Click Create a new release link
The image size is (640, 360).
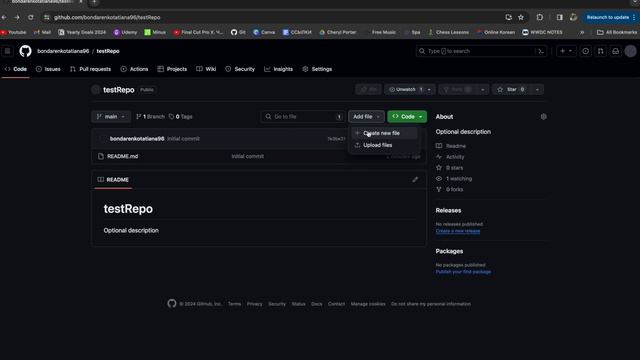(458, 231)
